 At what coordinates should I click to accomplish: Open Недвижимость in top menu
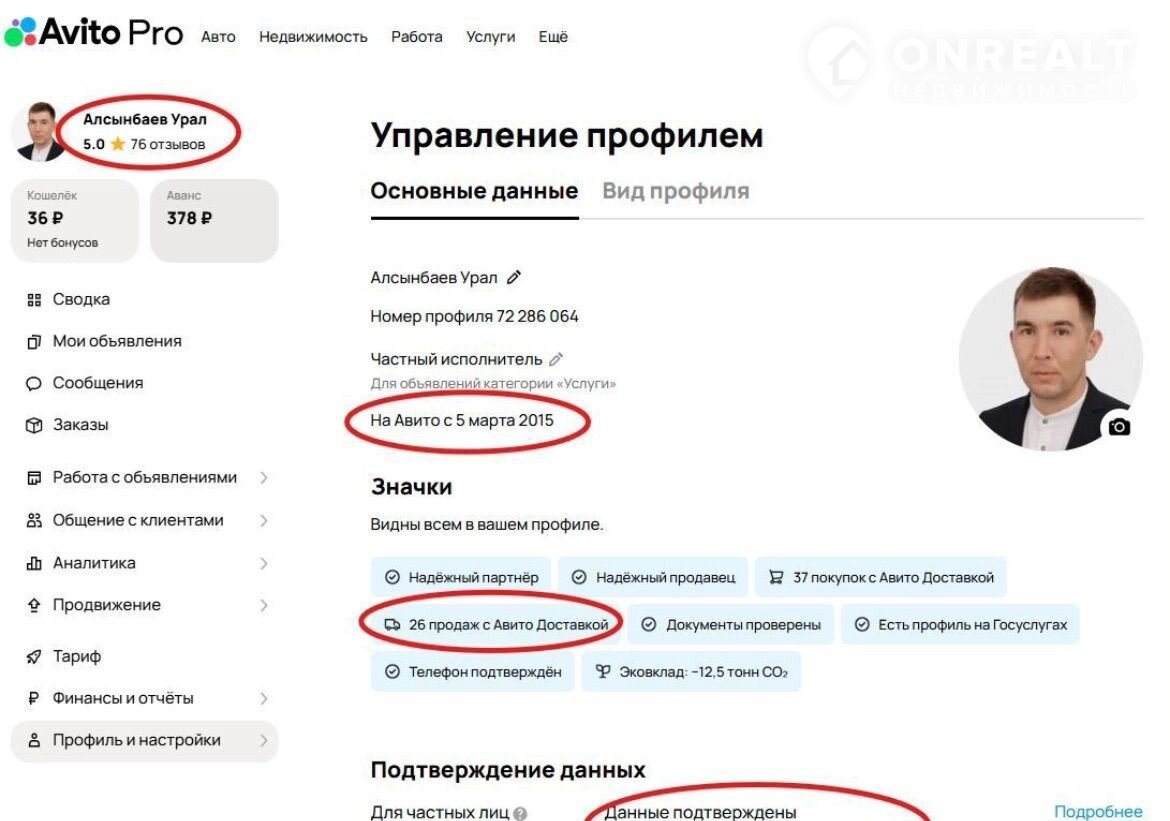313,37
